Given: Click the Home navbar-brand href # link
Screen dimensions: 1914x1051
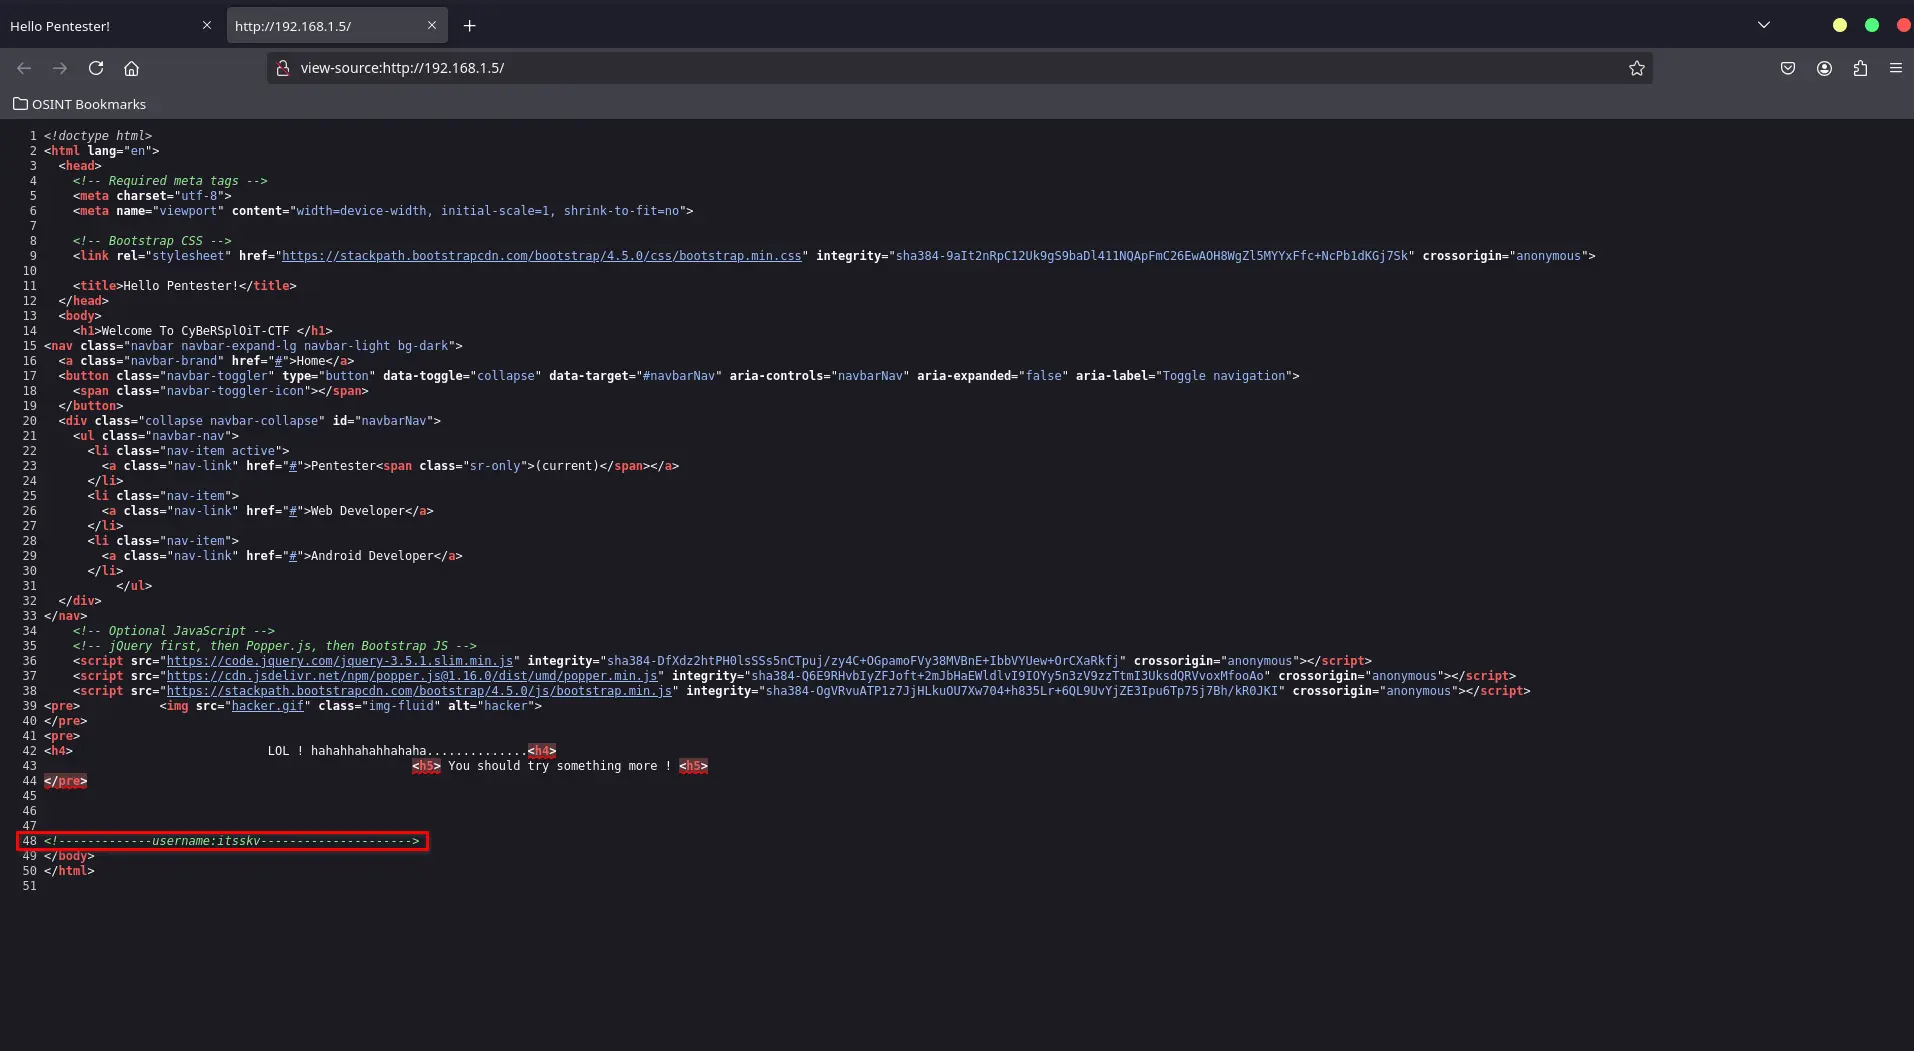Looking at the screenshot, I should [x=280, y=361].
